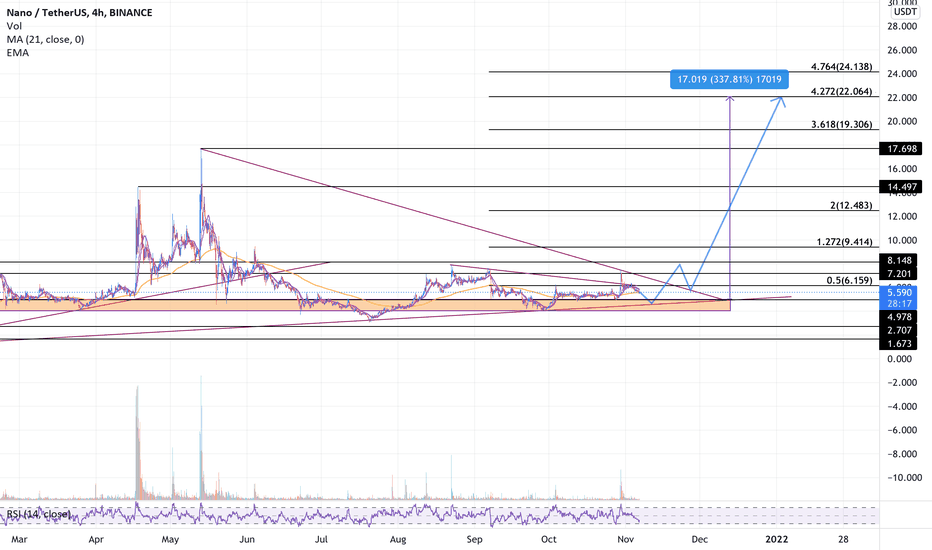
Task: Click the 17.698 price line tag
Action: [900, 149]
